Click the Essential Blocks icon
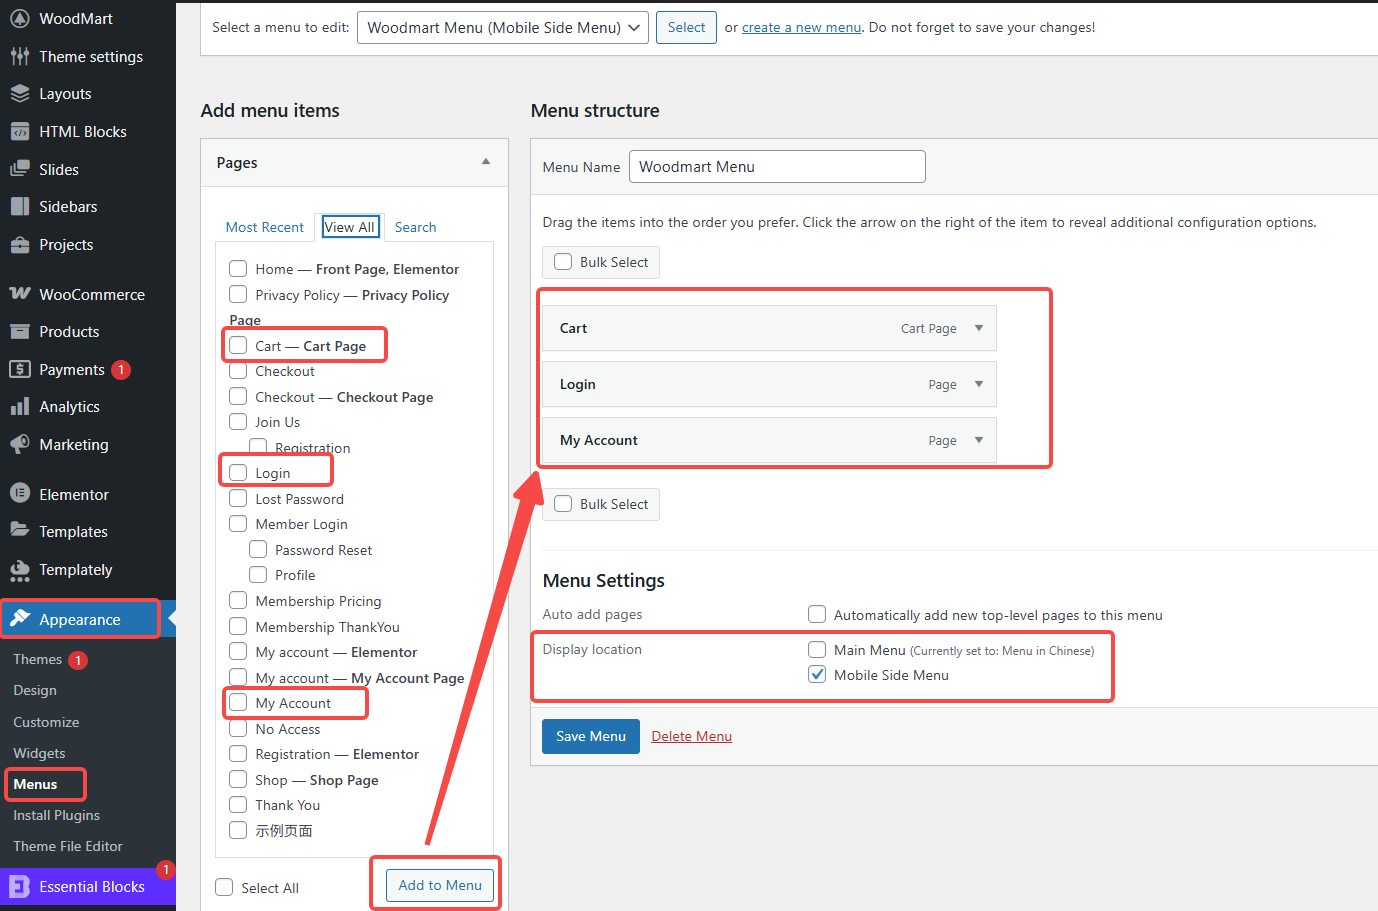This screenshot has width=1378, height=911. click(x=20, y=887)
